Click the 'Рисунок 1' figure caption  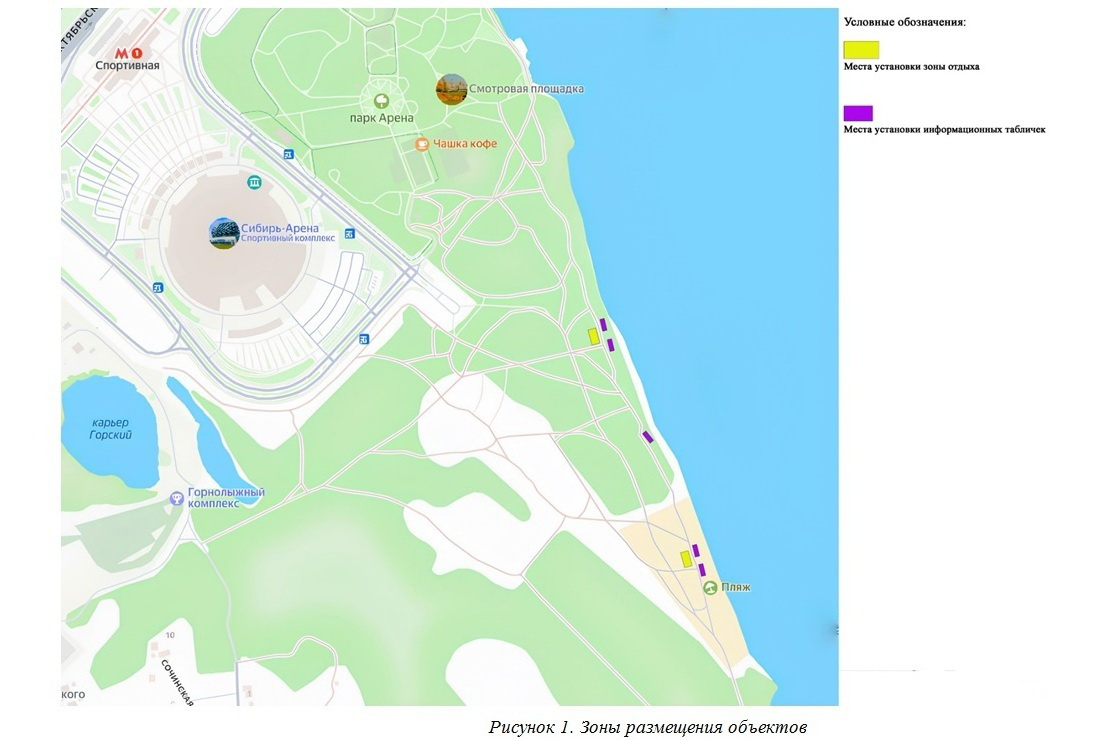[x=647, y=727]
